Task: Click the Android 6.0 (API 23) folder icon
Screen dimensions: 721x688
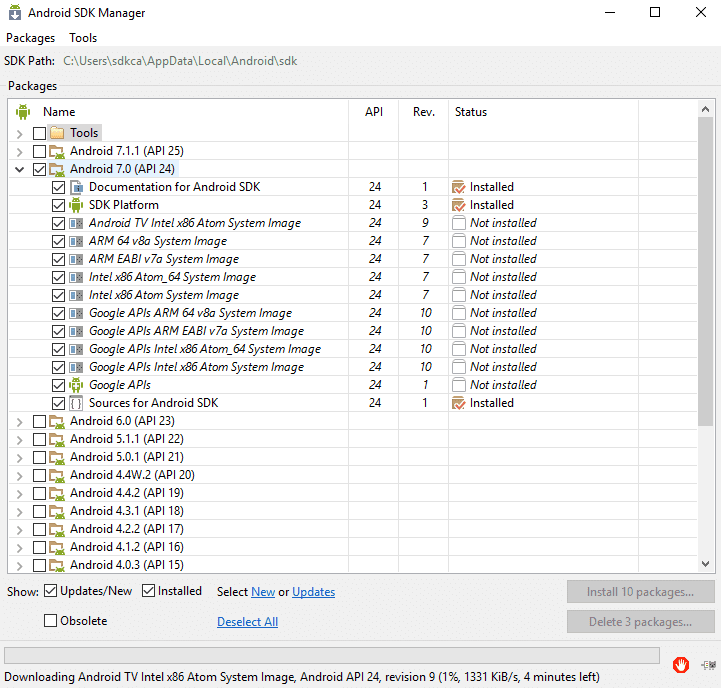Action: 57,421
